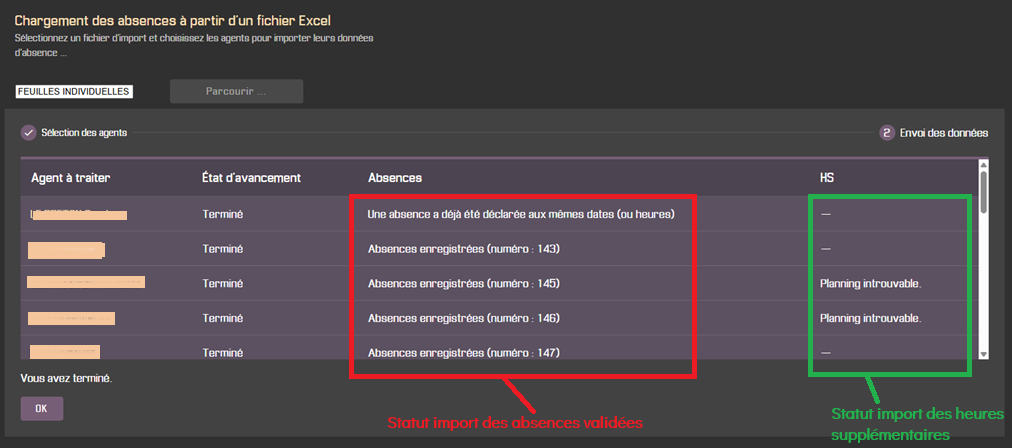Click Planning introuvable in the numéro 146 row
The width and height of the screenshot is (1012, 448).
(x=870, y=318)
